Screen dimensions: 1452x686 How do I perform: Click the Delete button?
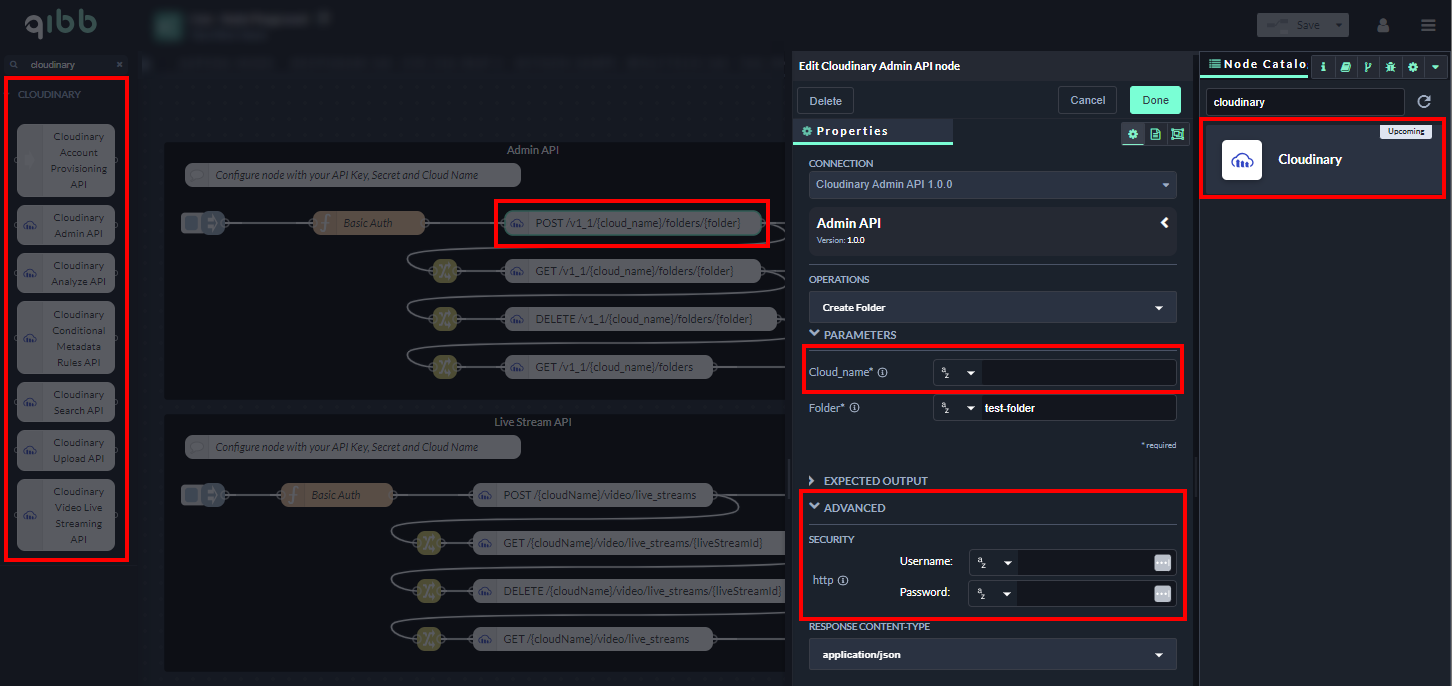tap(825, 100)
